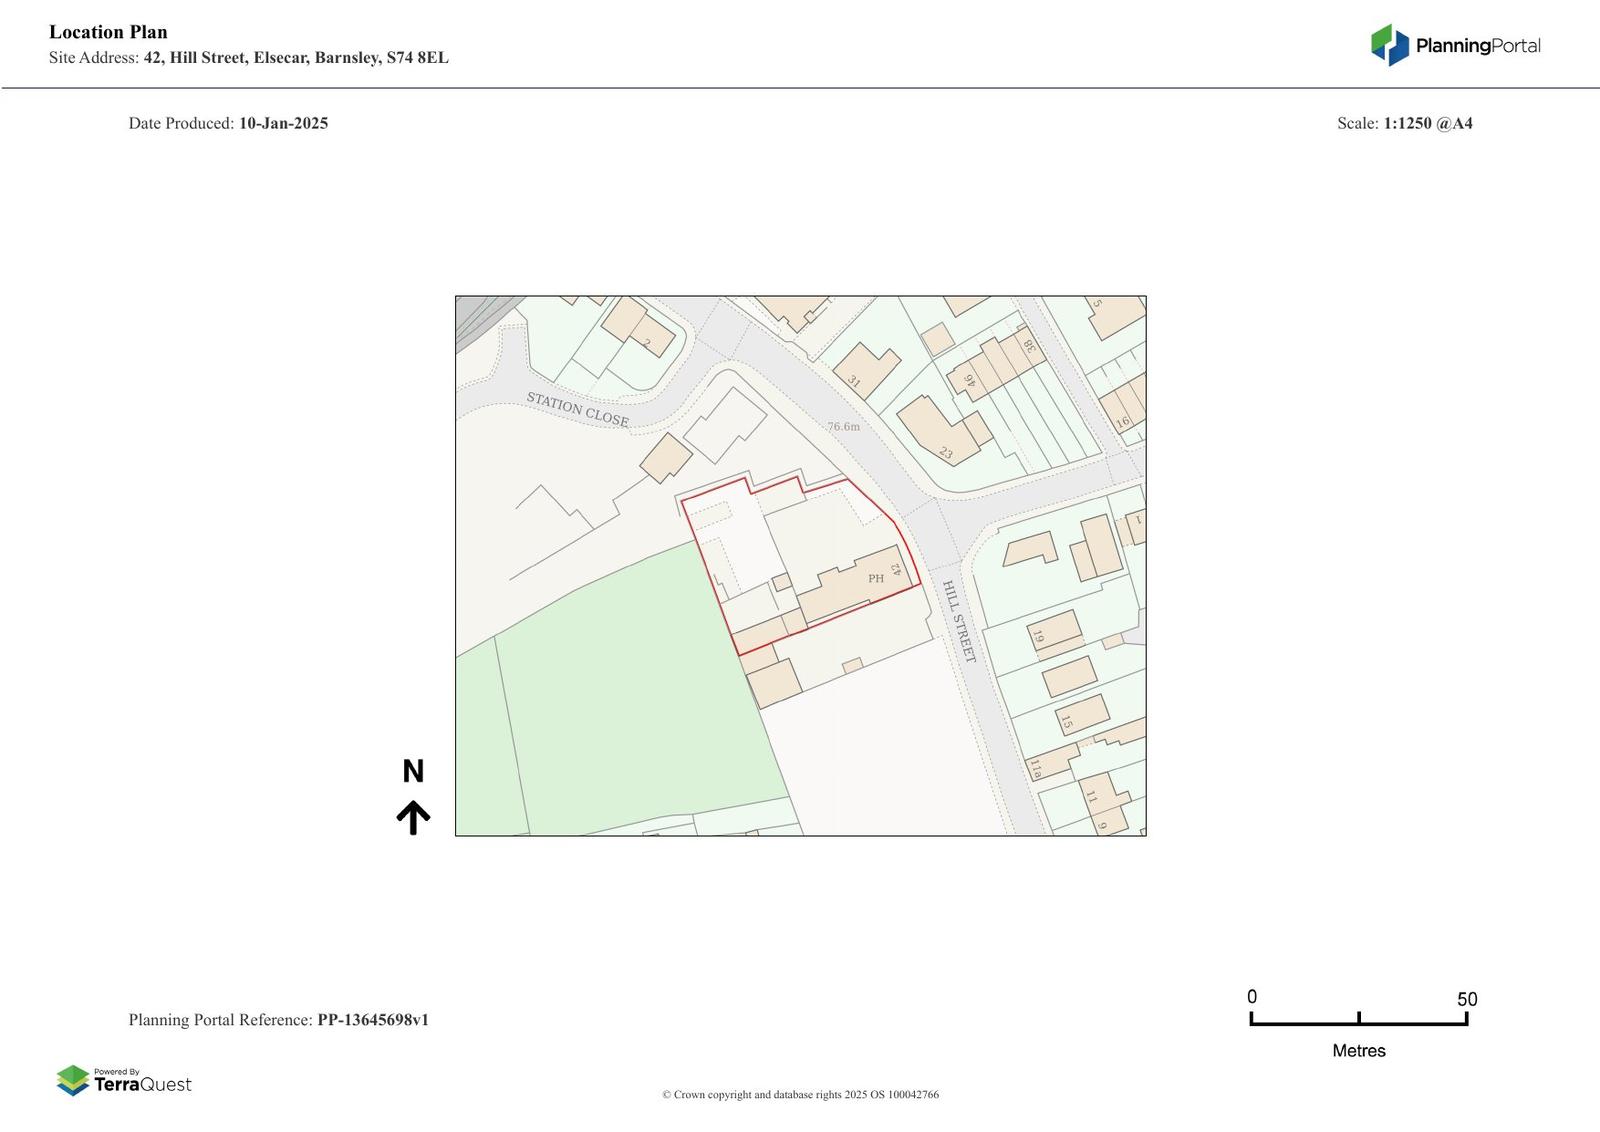Click the Planning Portal reference PP-13645698v1
Screen dimensions: 1600x1132
pyautogui.click(x=372, y=1020)
